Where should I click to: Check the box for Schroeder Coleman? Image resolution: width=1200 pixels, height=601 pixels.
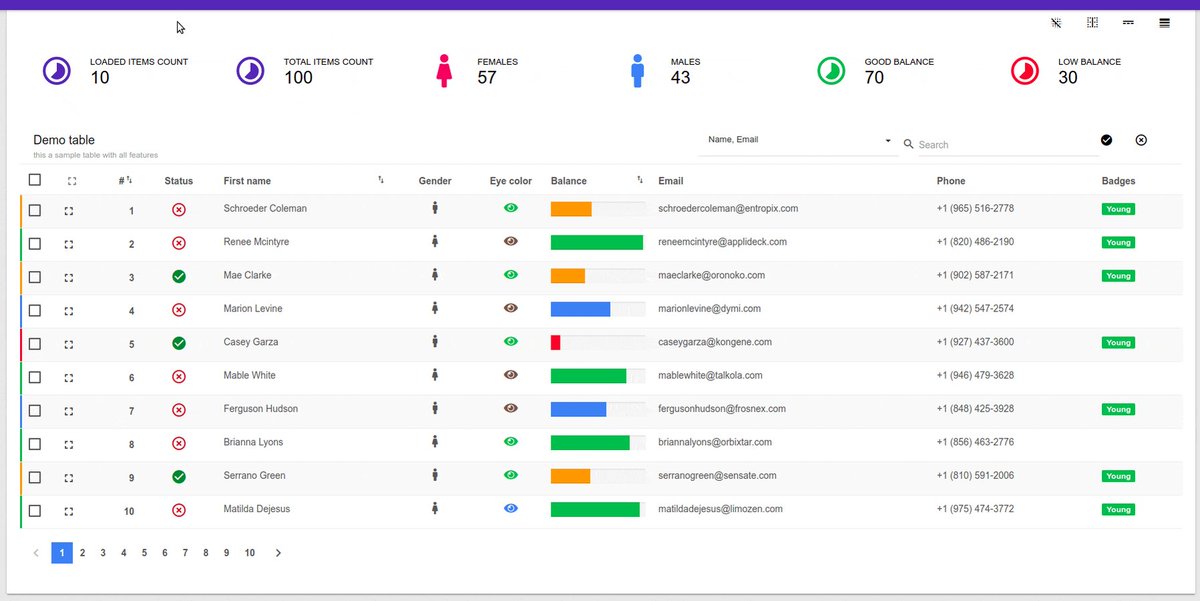tap(35, 211)
